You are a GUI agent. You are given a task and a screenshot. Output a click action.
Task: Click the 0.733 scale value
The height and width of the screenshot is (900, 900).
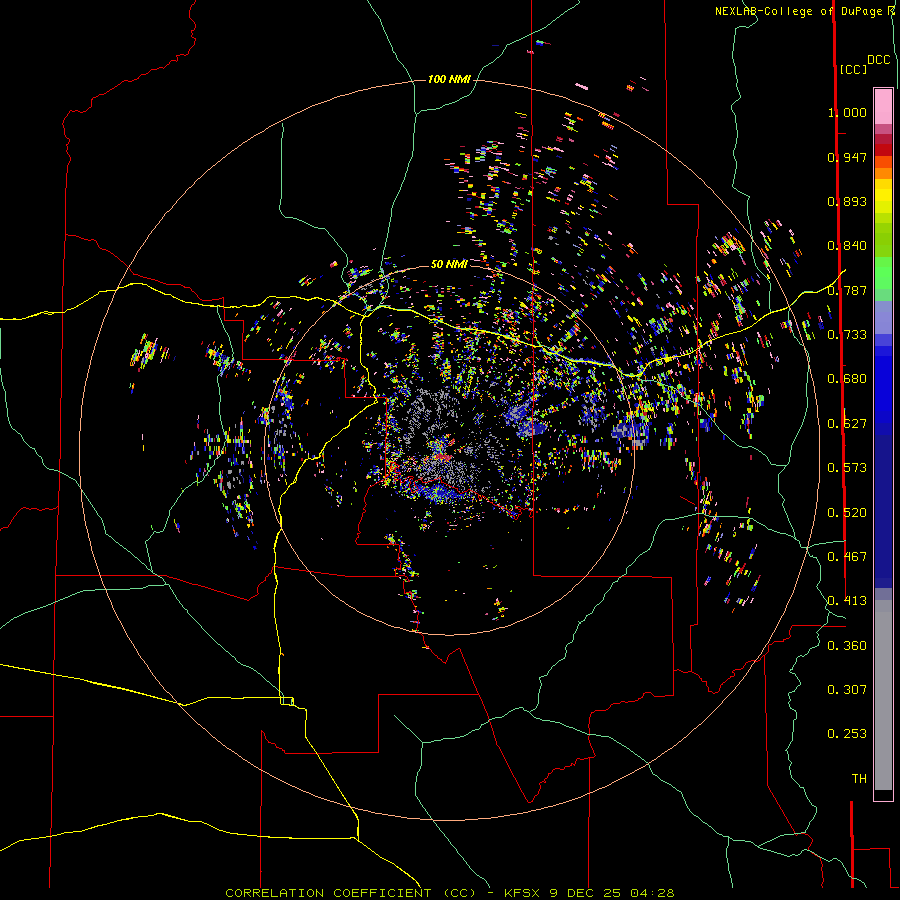click(x=847, y=335)
